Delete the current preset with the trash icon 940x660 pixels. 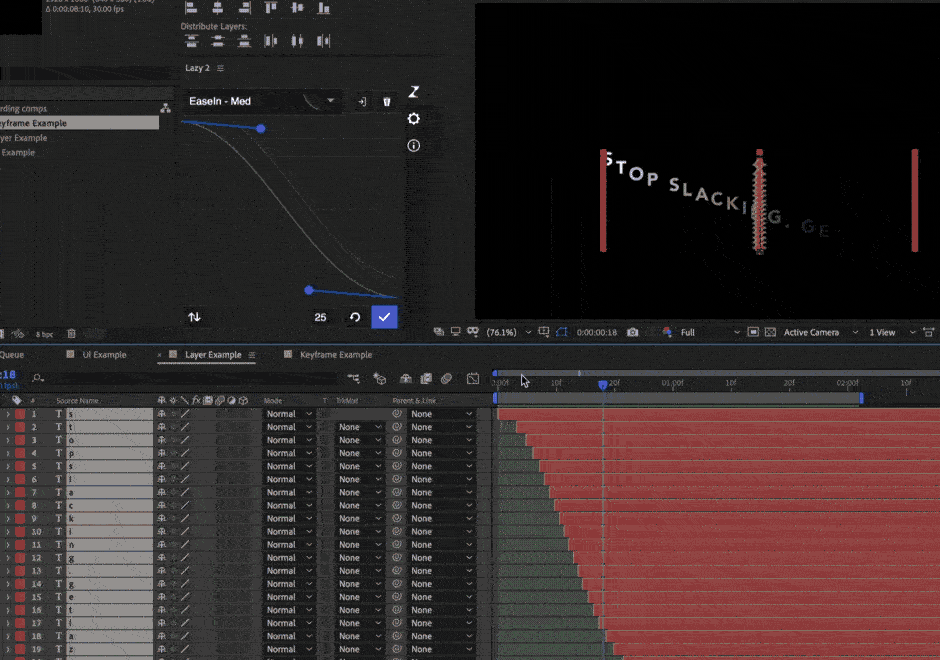click(386, 101)
